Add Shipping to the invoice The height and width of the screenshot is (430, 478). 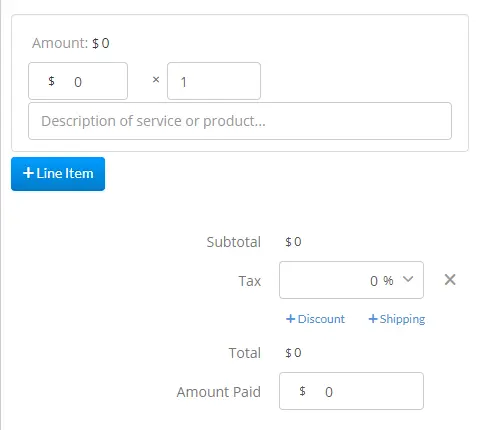(397, 319)
